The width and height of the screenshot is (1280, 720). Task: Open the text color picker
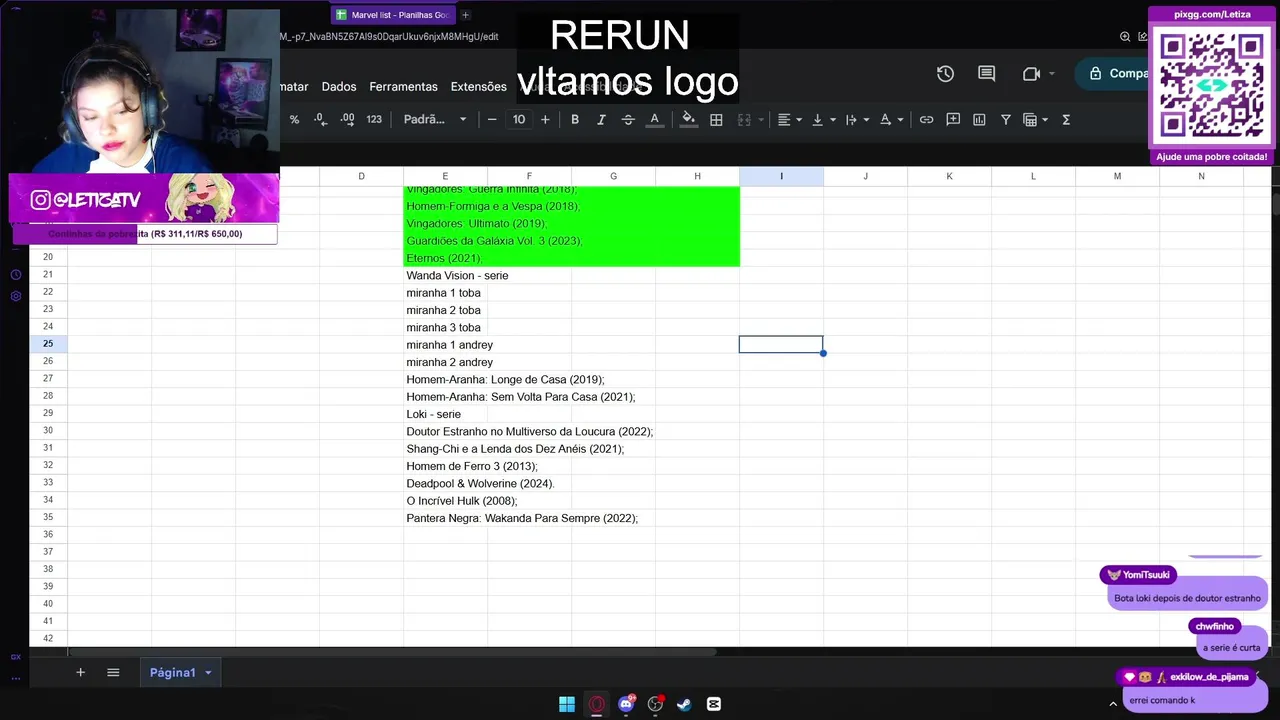click(x=655, y=119)
